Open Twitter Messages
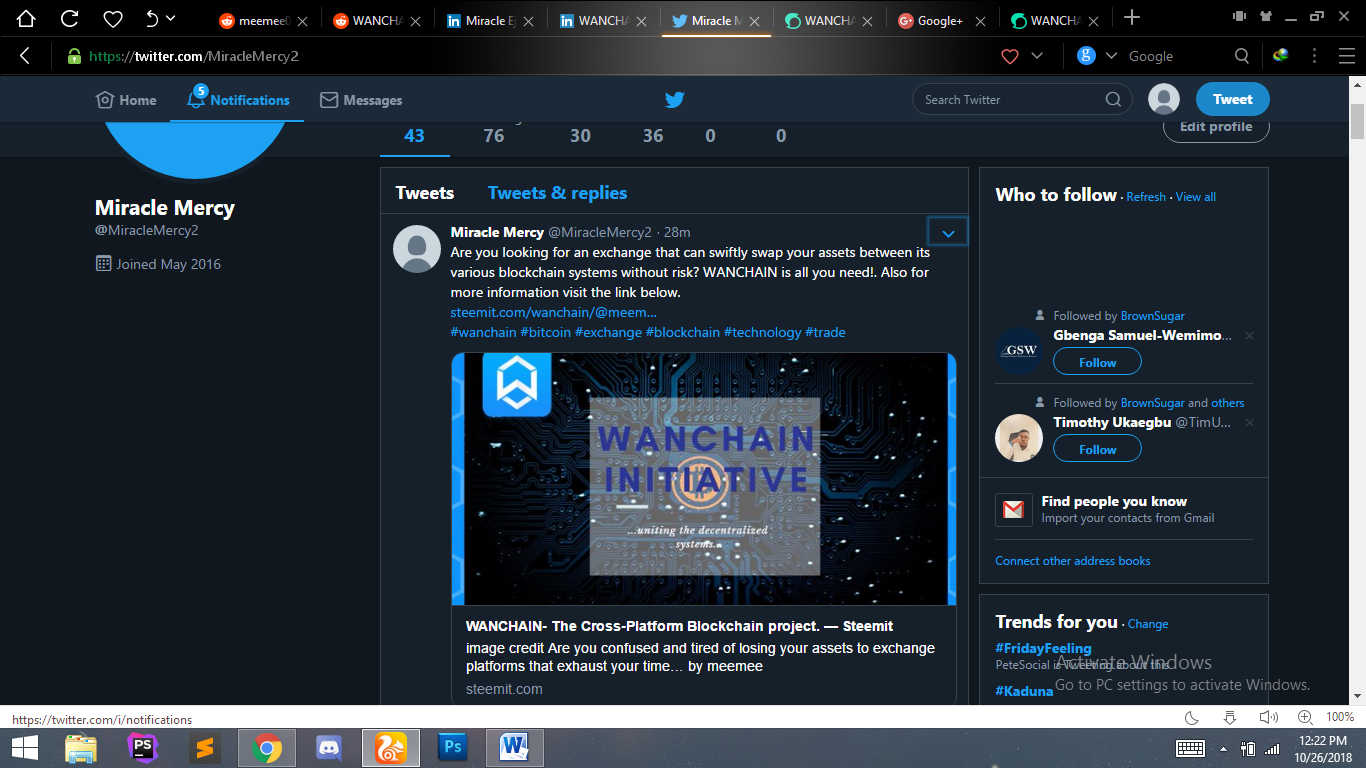Screen dimensions: 1366x768 (x=361, y=100)
